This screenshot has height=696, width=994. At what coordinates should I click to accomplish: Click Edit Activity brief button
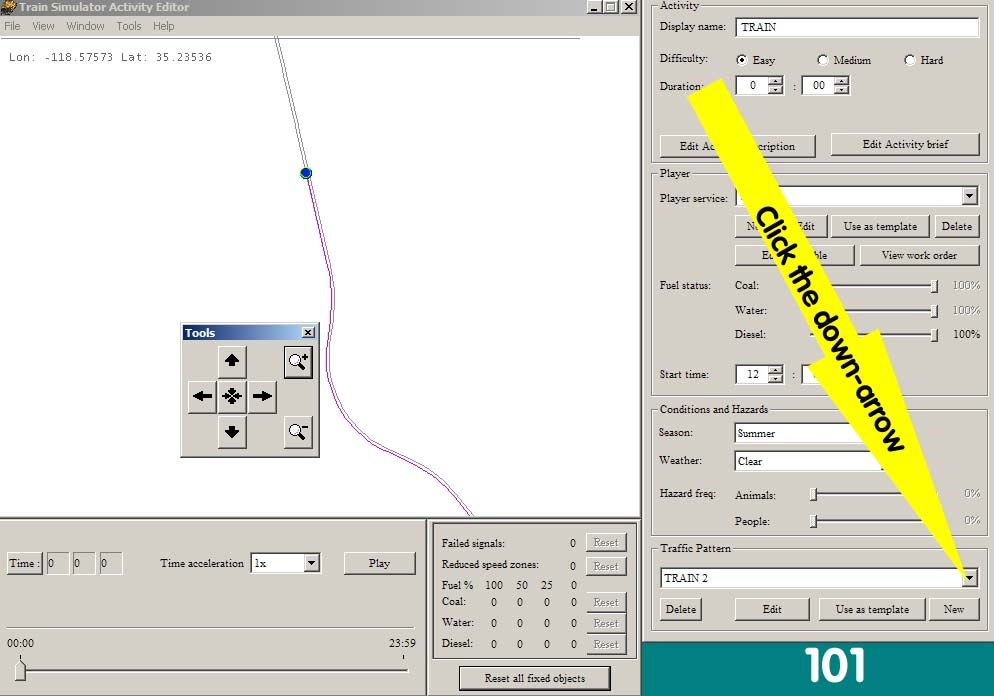905,145
